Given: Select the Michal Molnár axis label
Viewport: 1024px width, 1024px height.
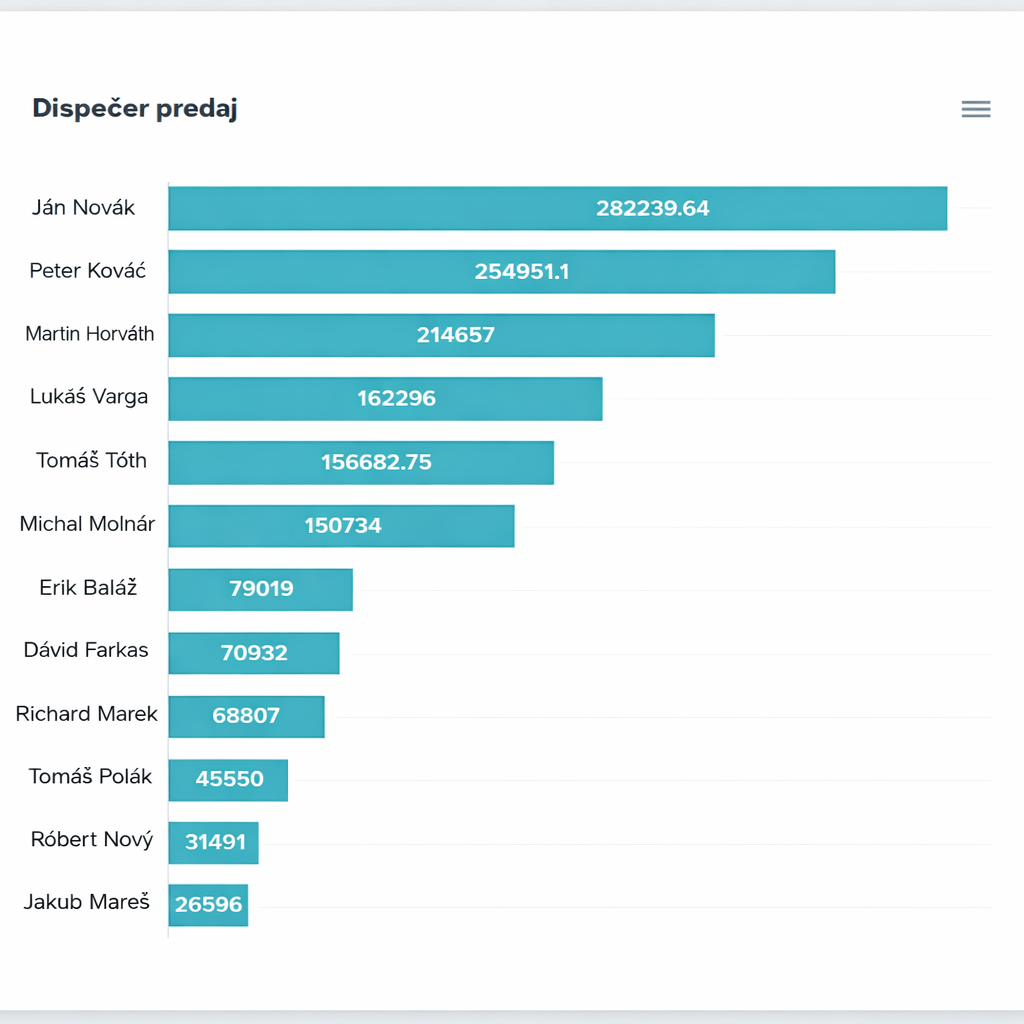Looking at the screenshot, I should click(87, 524).
